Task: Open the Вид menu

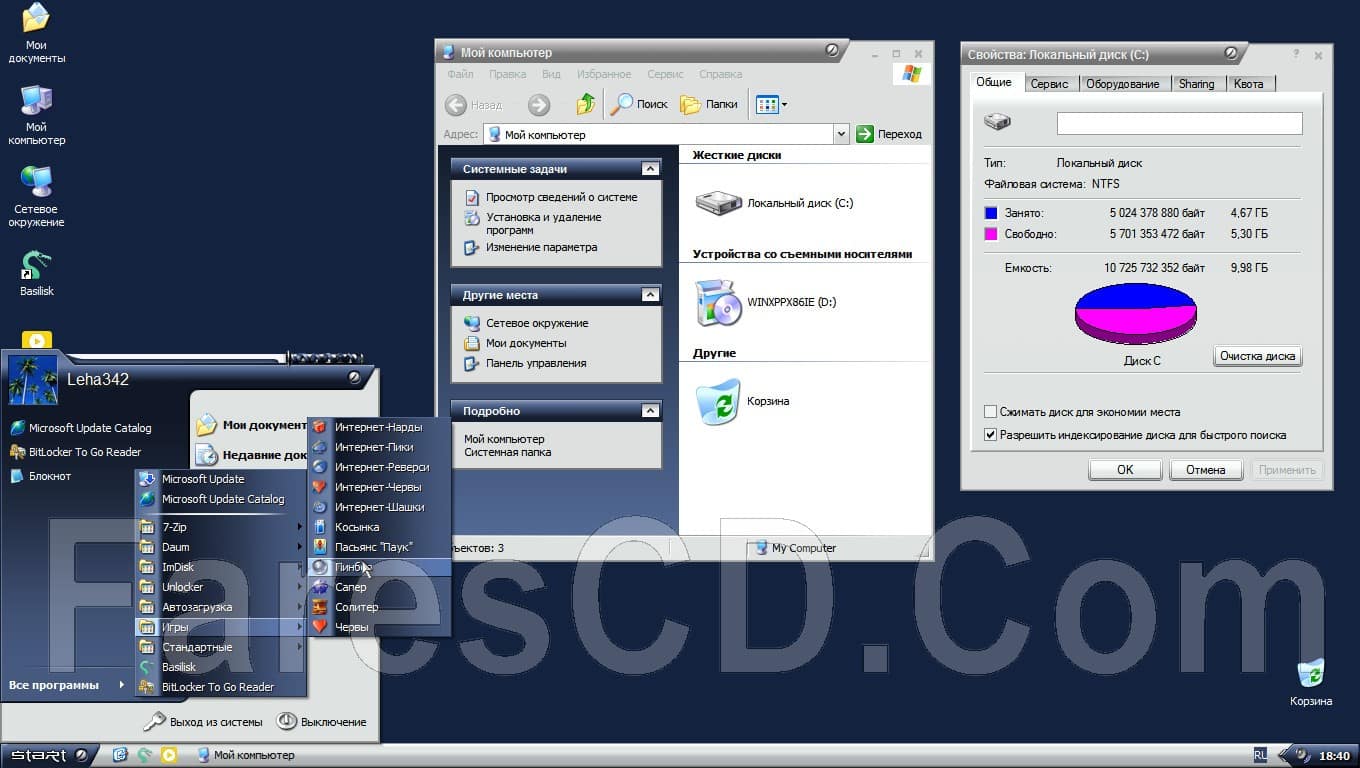Action: pos(551,74)
